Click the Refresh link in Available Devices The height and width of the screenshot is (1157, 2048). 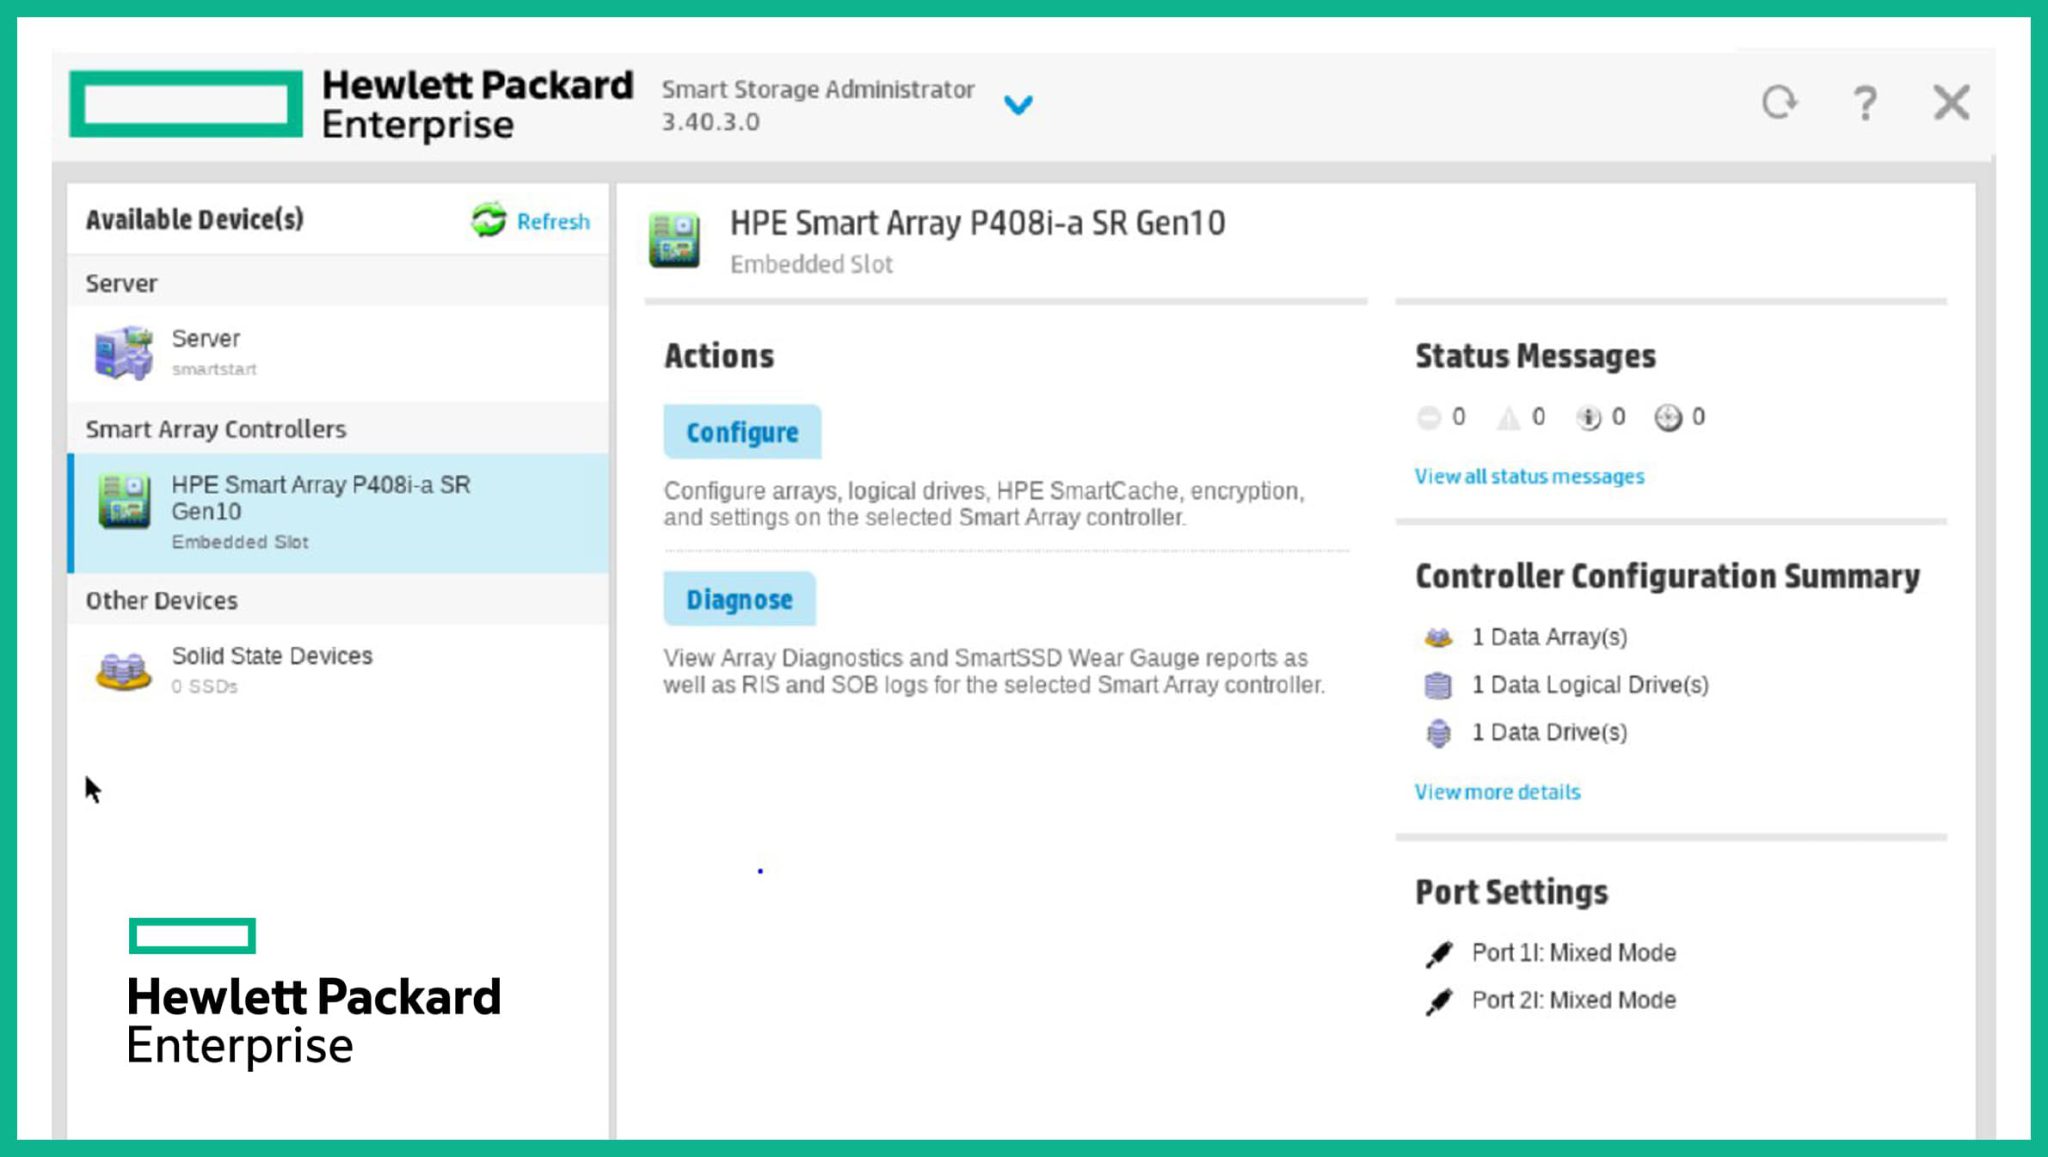553,221
